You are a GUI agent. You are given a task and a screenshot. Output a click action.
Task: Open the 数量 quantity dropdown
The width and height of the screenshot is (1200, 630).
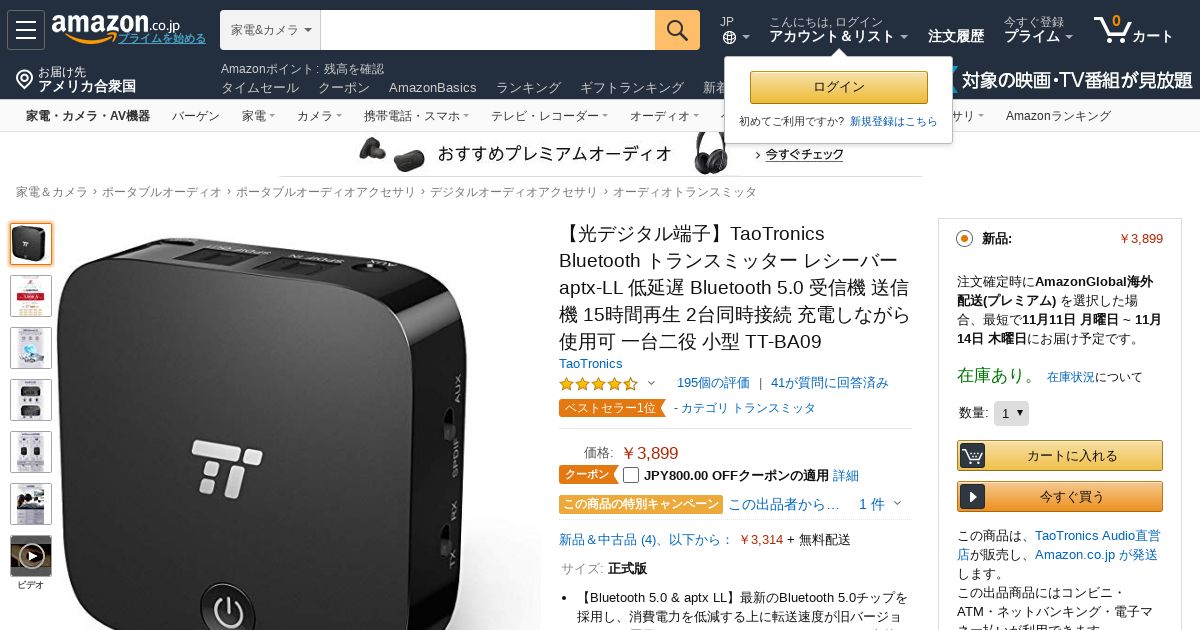[1011, 413]
